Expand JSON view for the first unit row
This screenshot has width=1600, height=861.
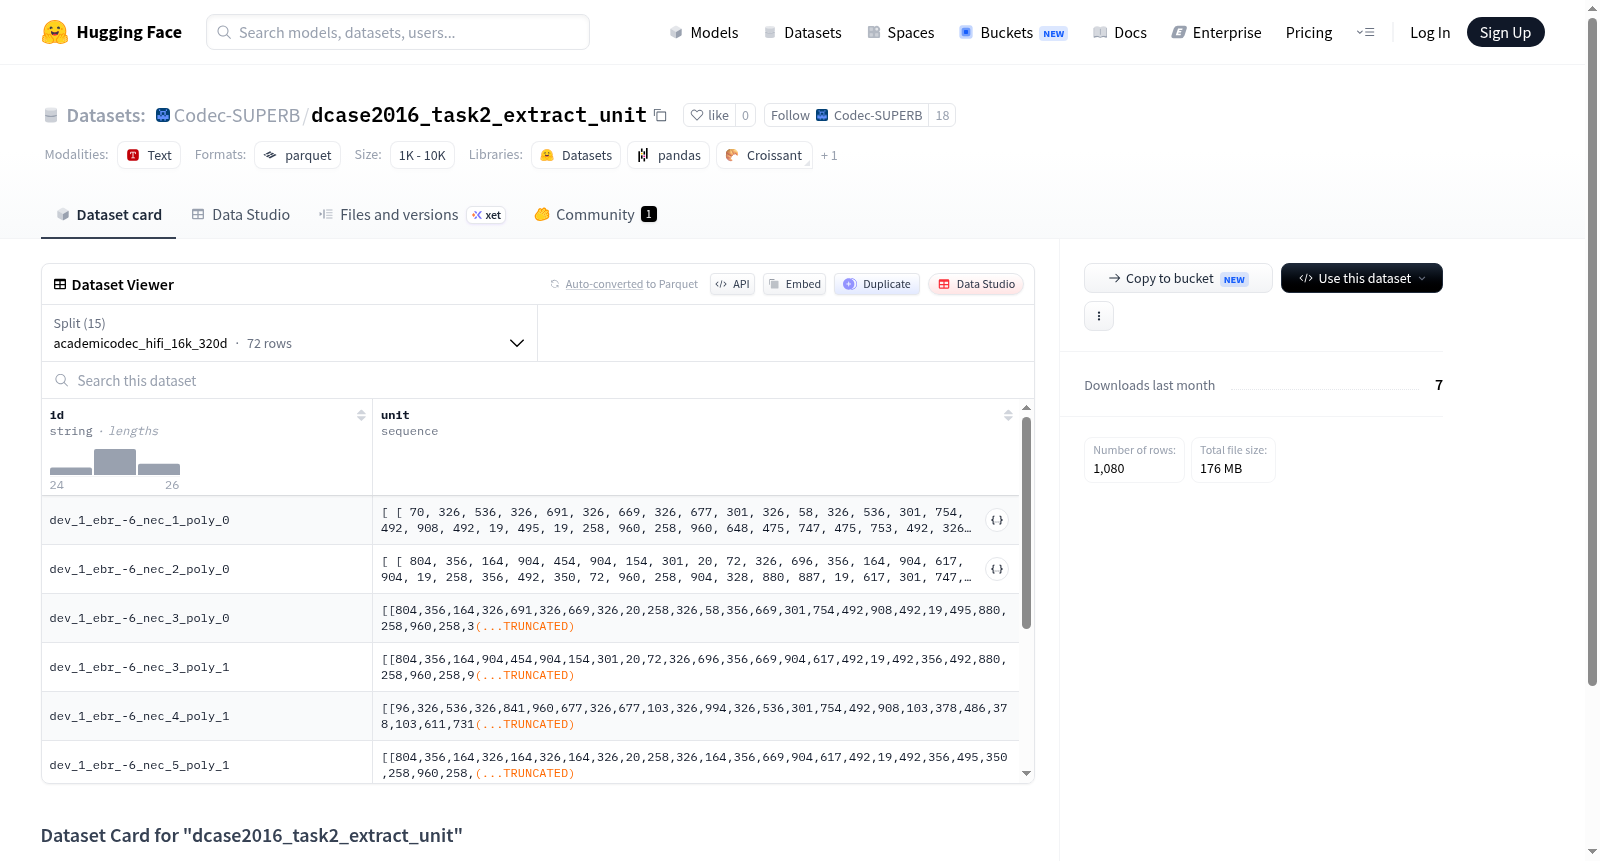pyautogui.click(x=997, y=520)
